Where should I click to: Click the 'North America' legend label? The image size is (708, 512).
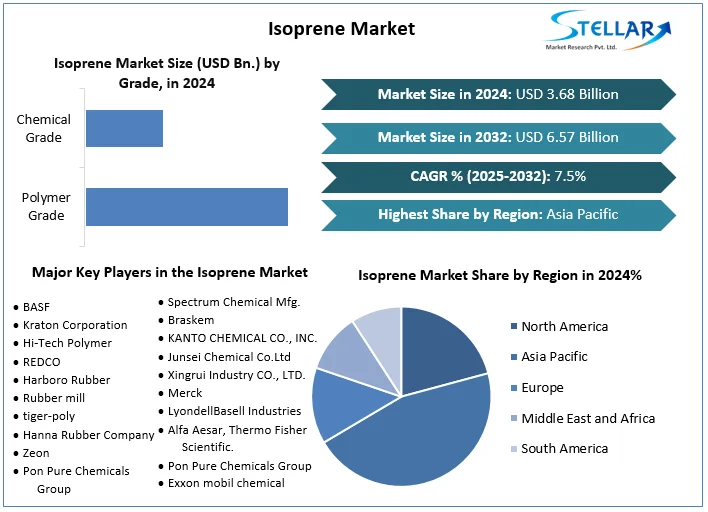564,326
